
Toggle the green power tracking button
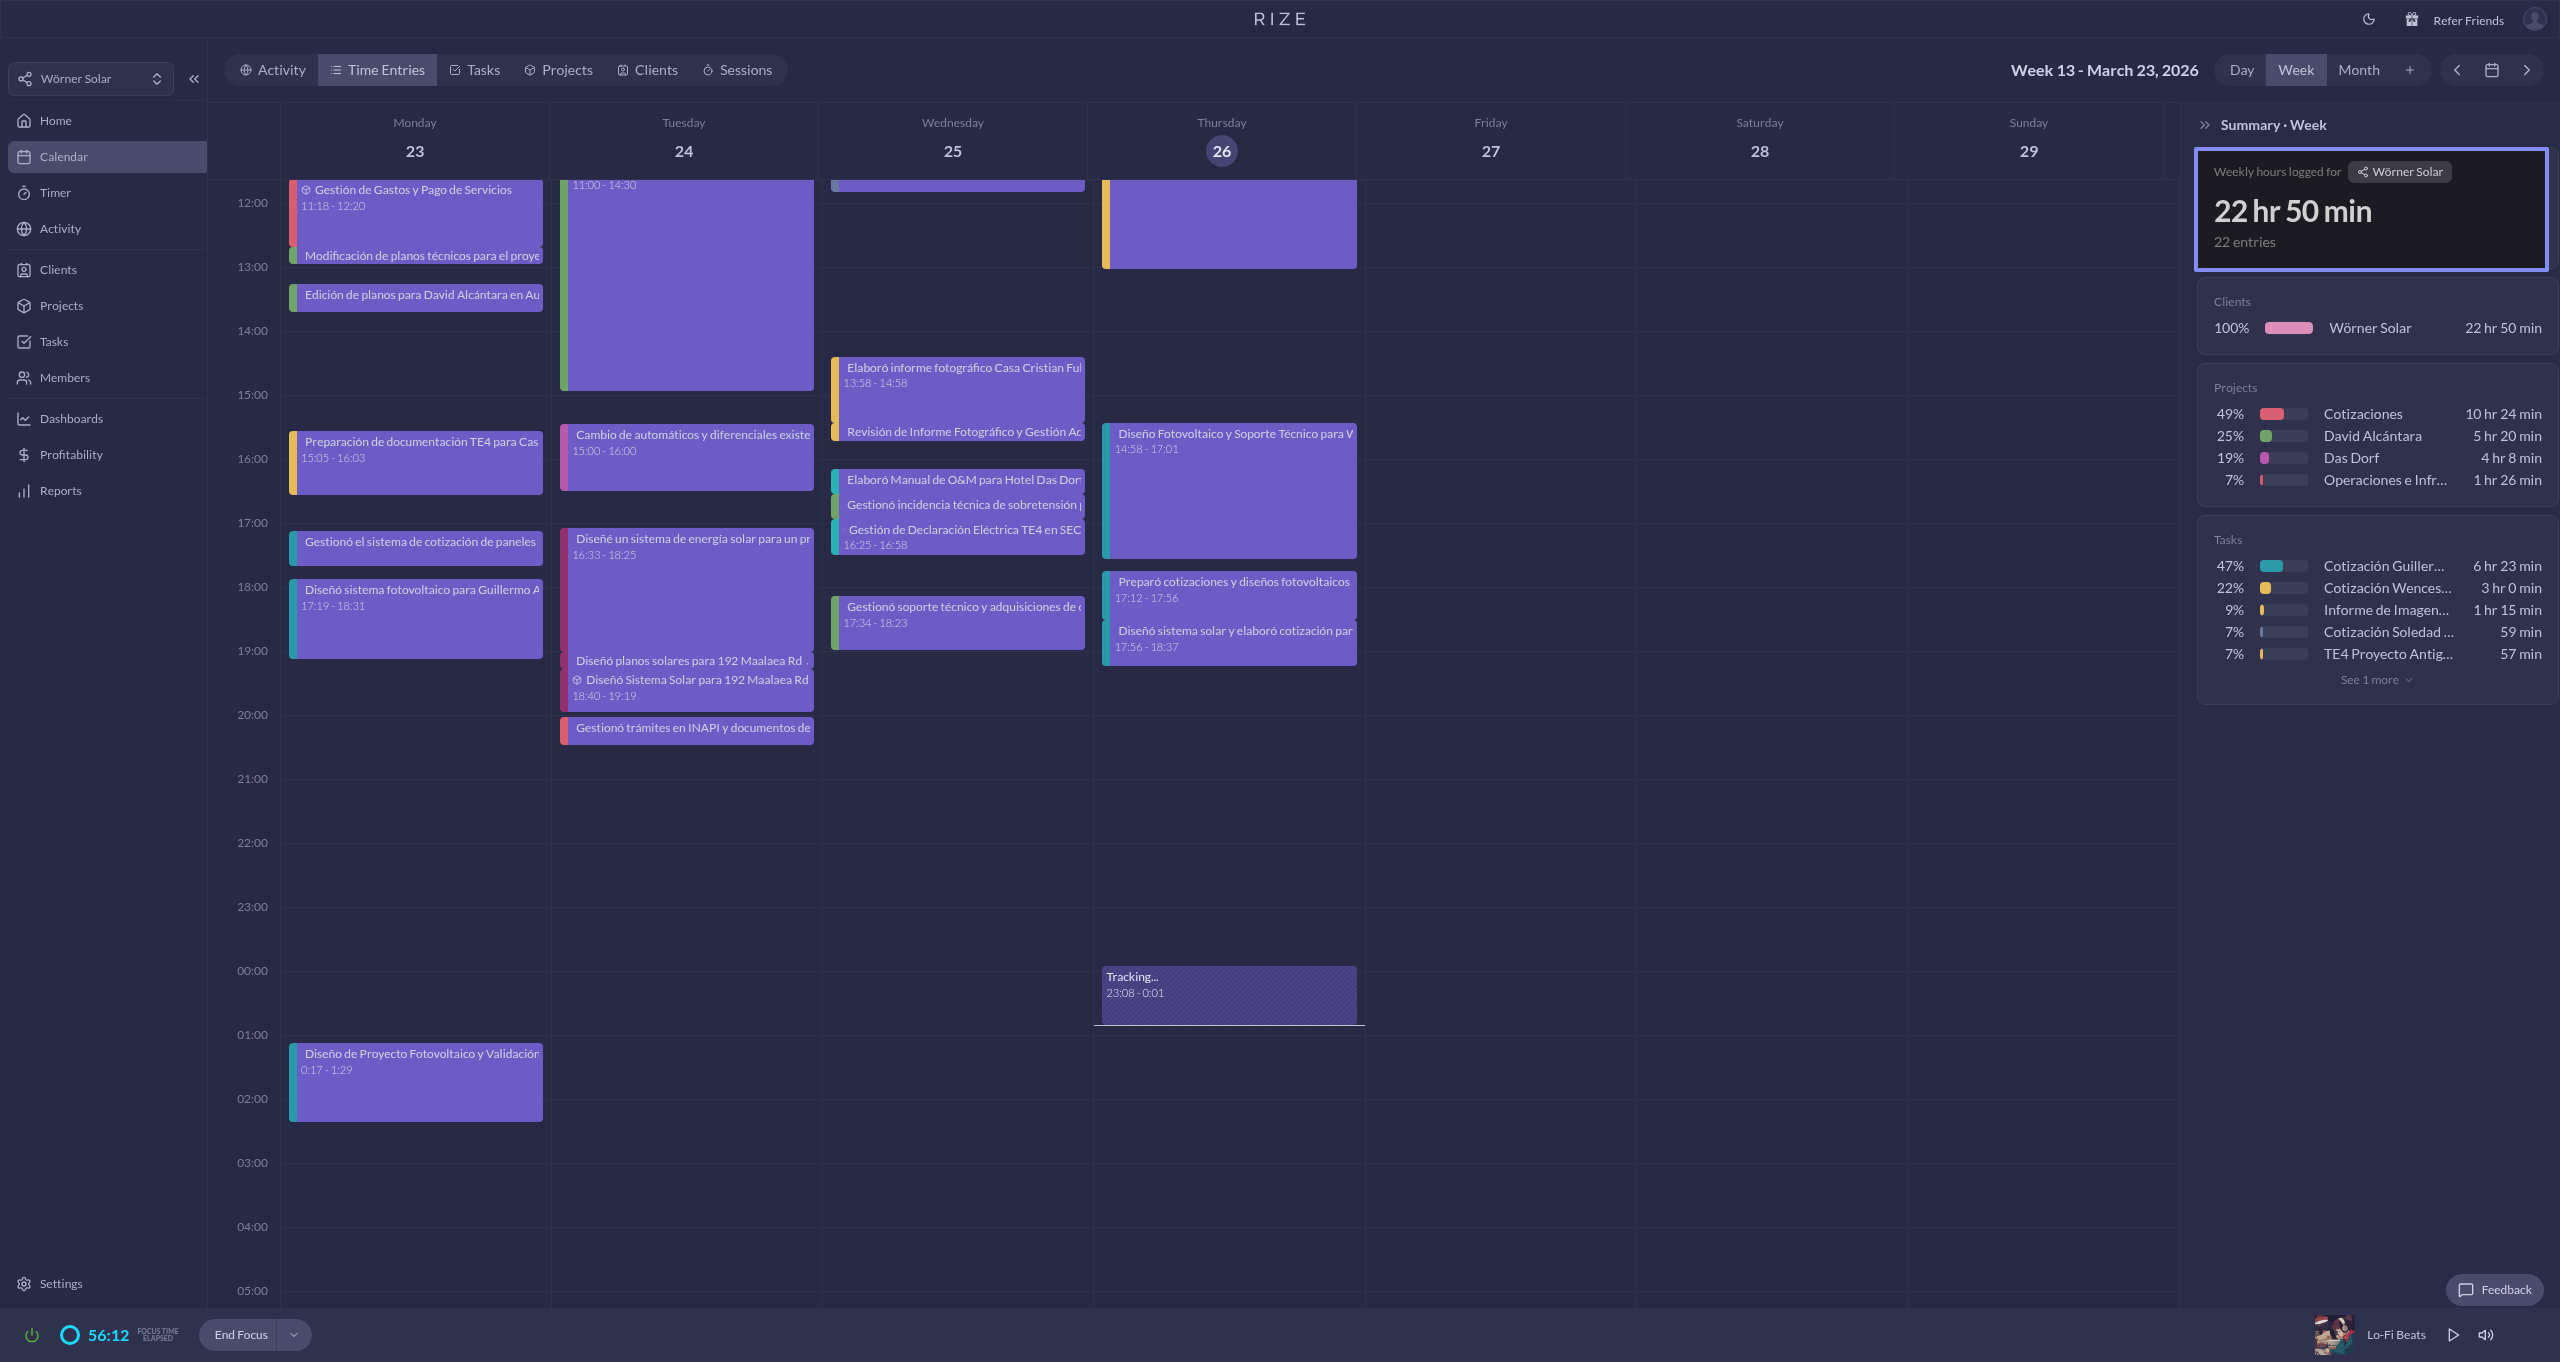coord(32,1335)
